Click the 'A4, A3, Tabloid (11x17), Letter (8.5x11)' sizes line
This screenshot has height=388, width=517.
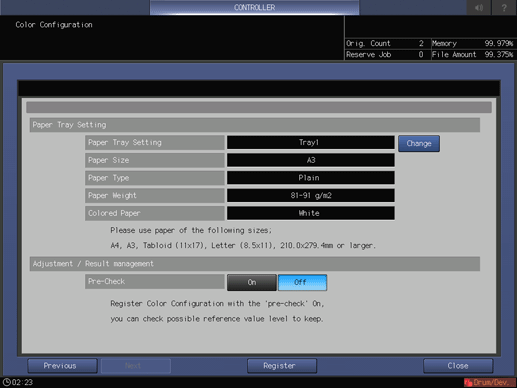click(x=243, y=246)
